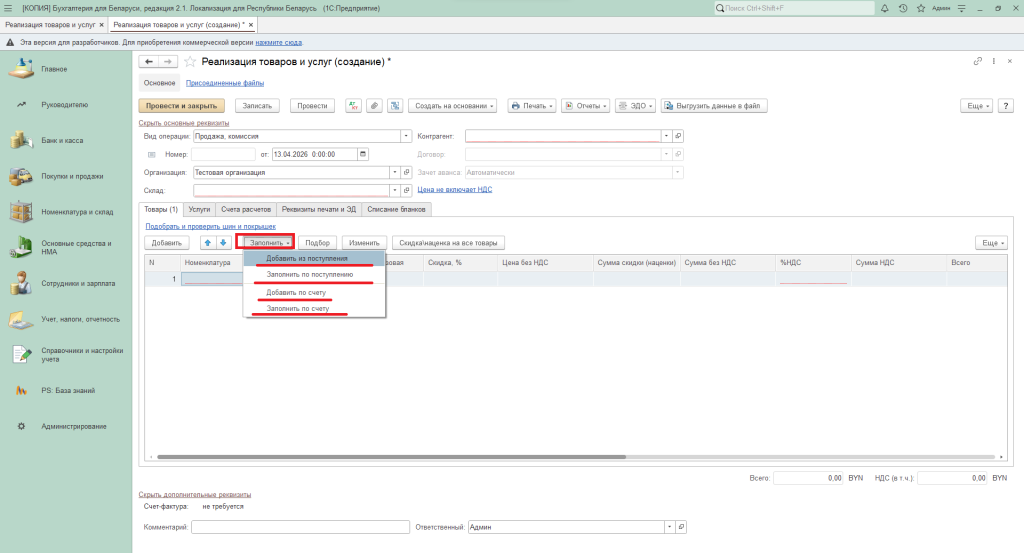The image size is (1024, 553).
Task: Open the history clock icon
Action: click(903, 8)
